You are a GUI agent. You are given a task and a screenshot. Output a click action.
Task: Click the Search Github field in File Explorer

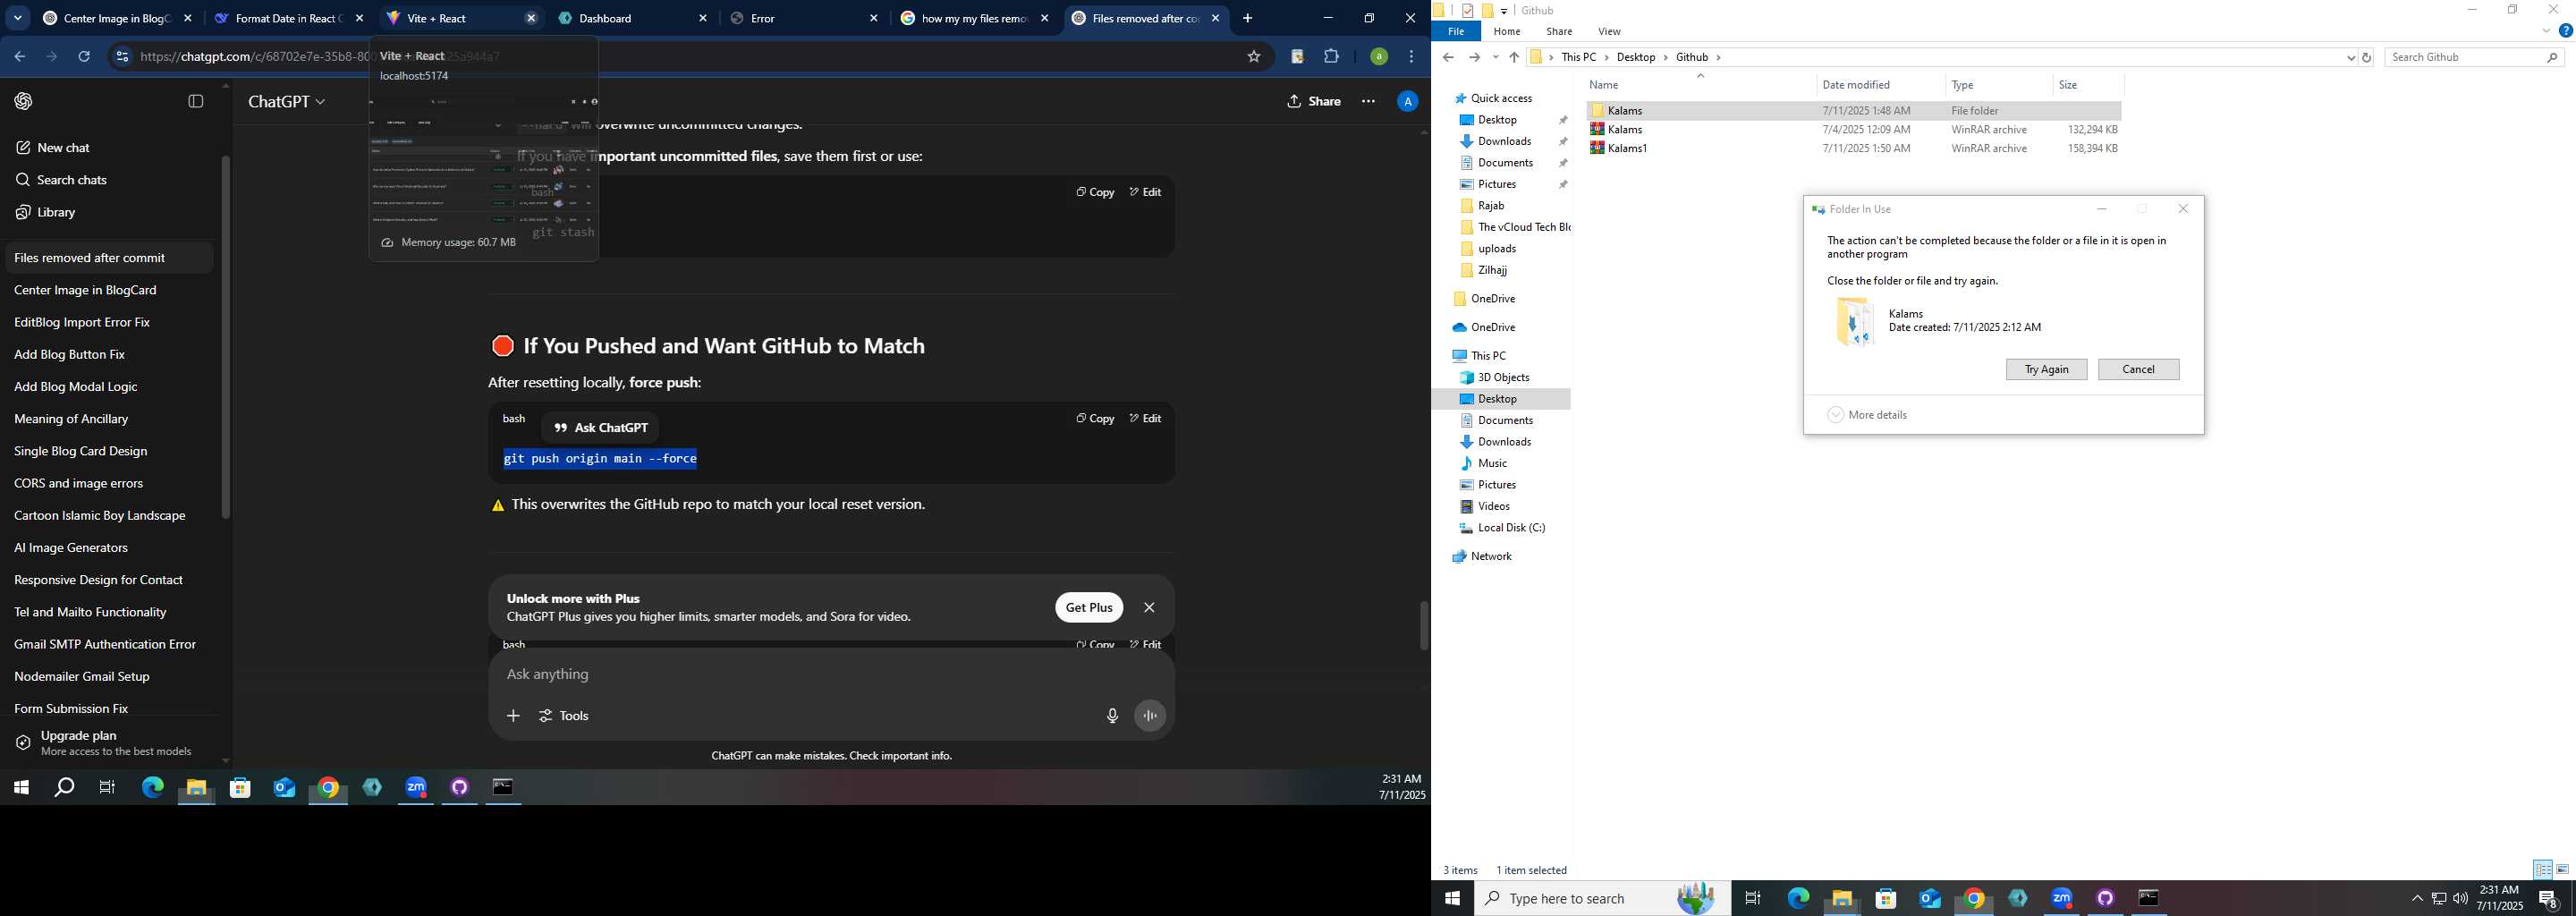(x=2474, y=57)
